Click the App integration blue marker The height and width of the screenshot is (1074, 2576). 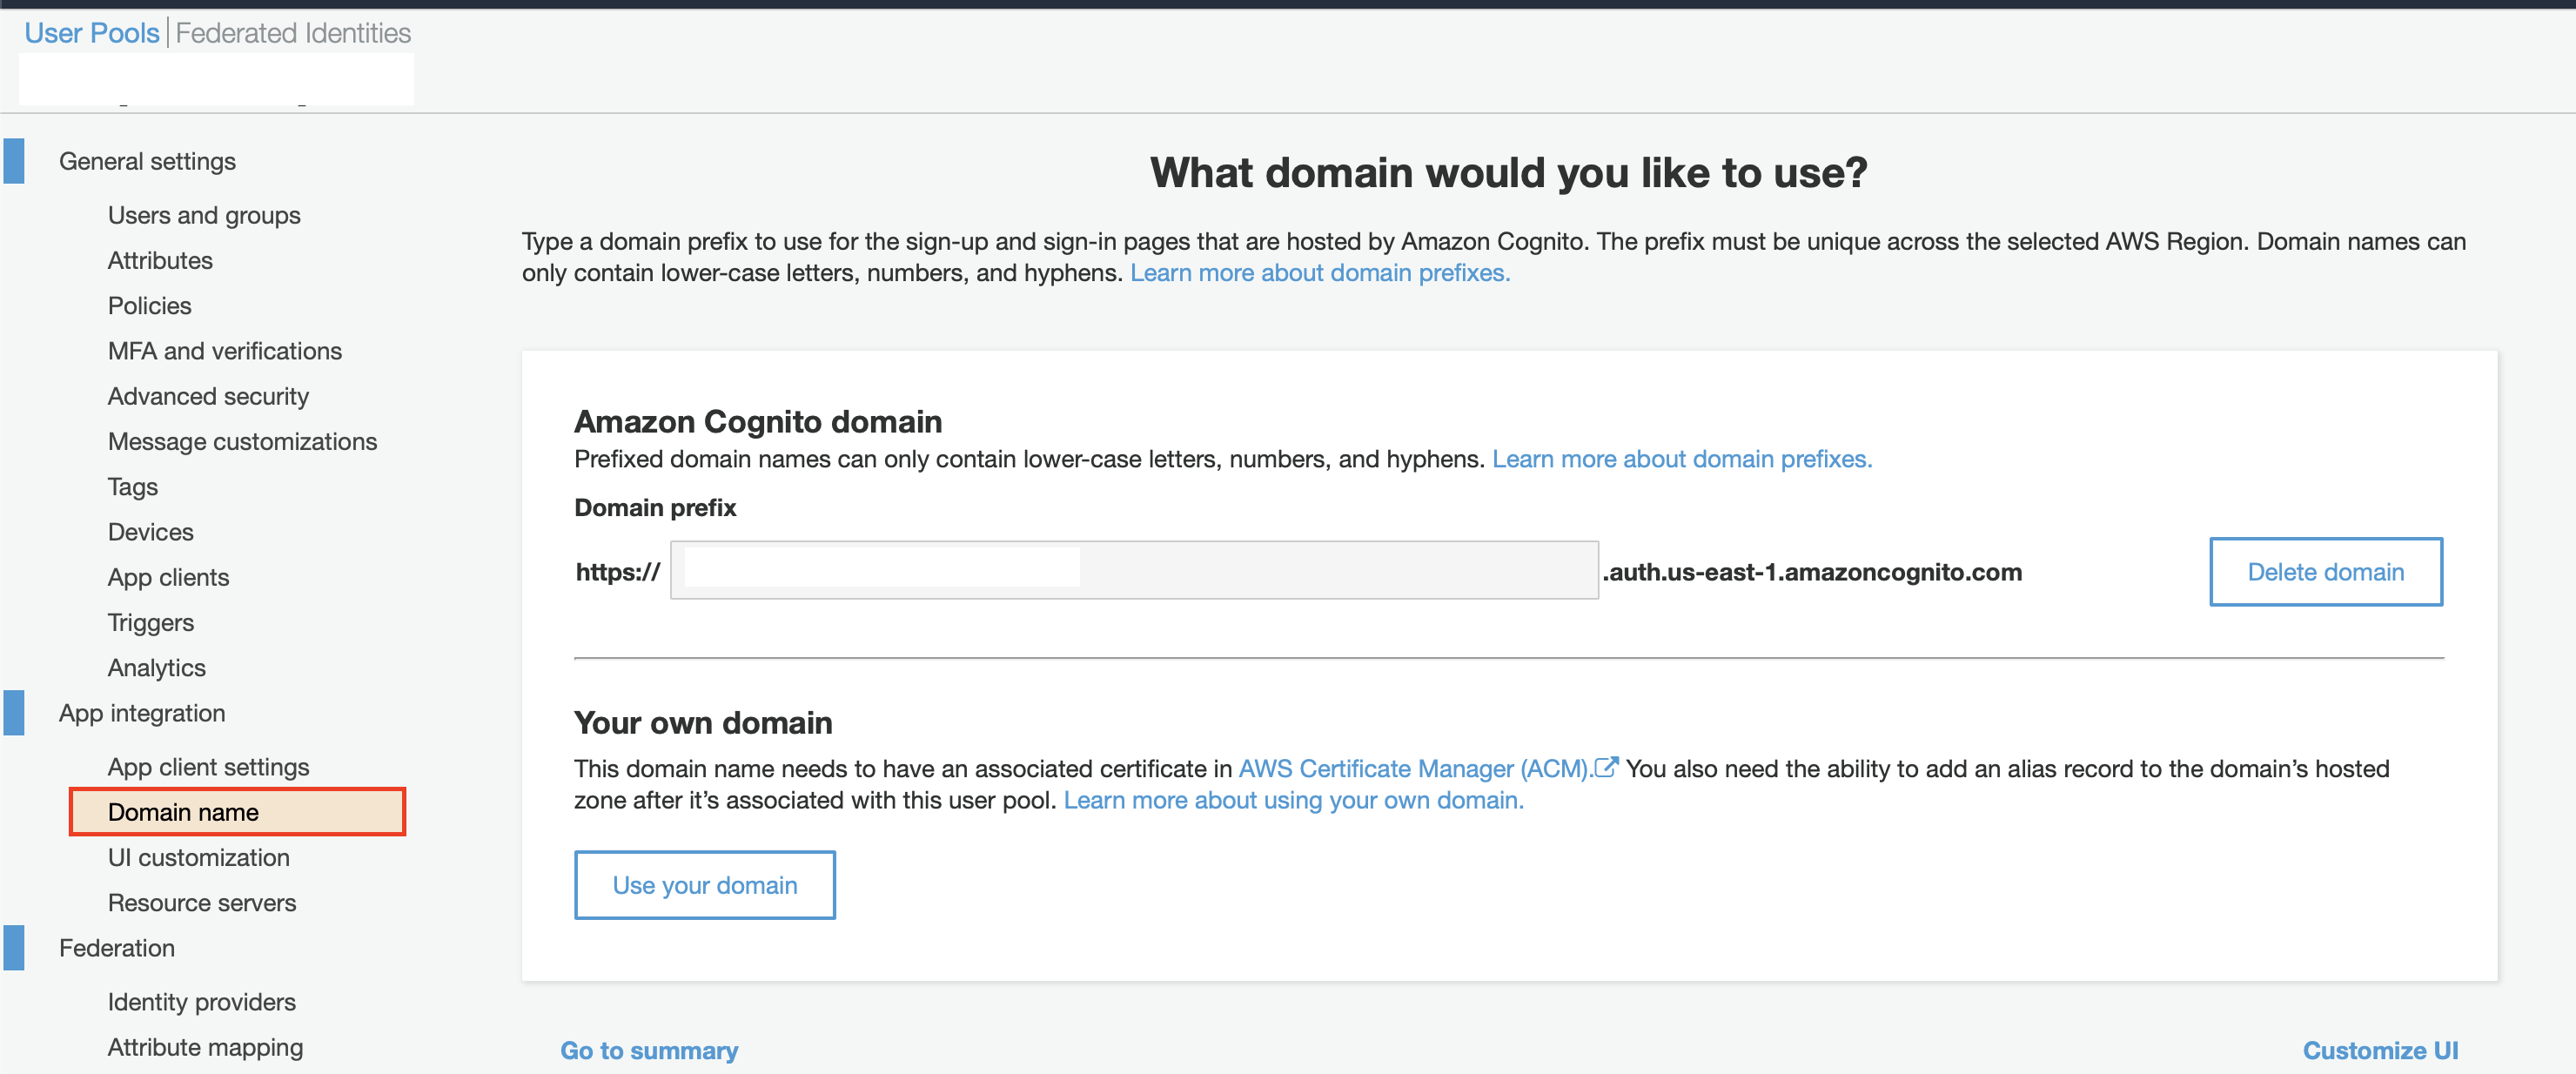pos(14,713)
